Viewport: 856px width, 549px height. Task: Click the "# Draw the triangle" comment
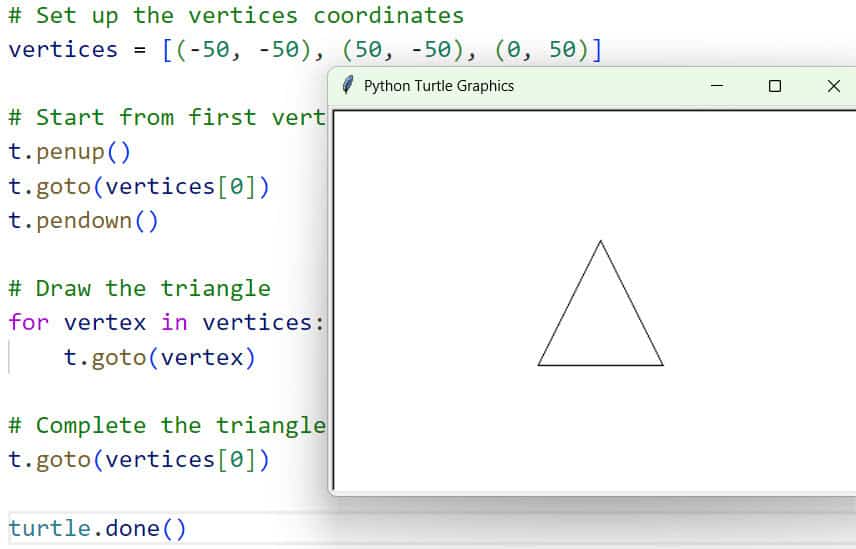click(138, 289)
